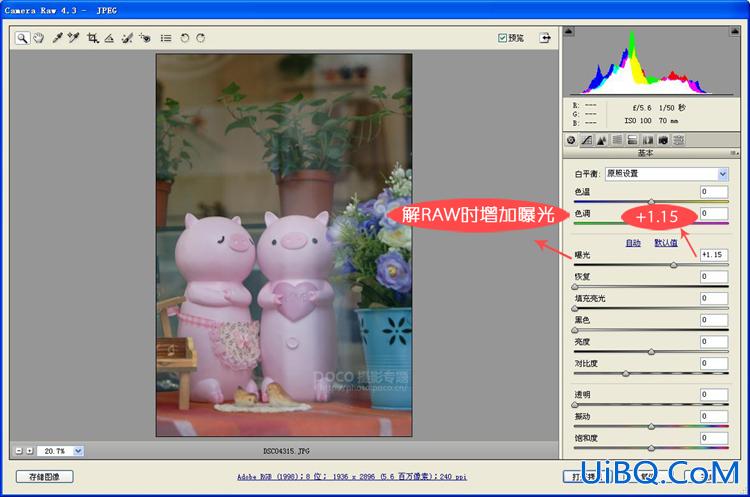Click the 恢复 recovery value field
Screen dimensions: 750x497
pyautogui.click(x=714, y=276)
